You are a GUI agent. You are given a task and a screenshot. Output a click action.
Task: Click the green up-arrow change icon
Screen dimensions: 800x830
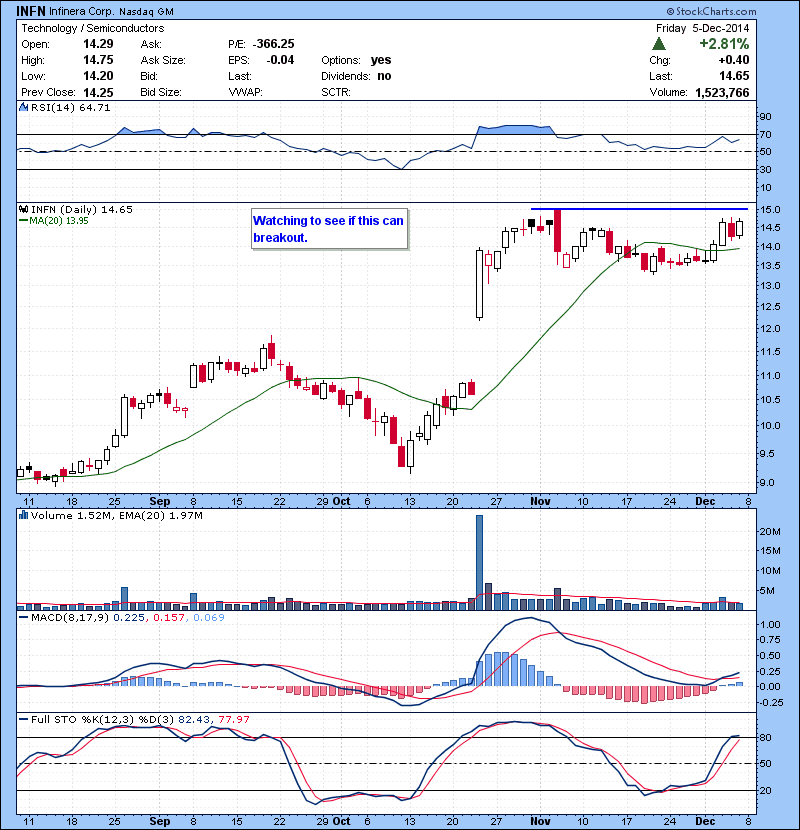[x=659, y=43]
